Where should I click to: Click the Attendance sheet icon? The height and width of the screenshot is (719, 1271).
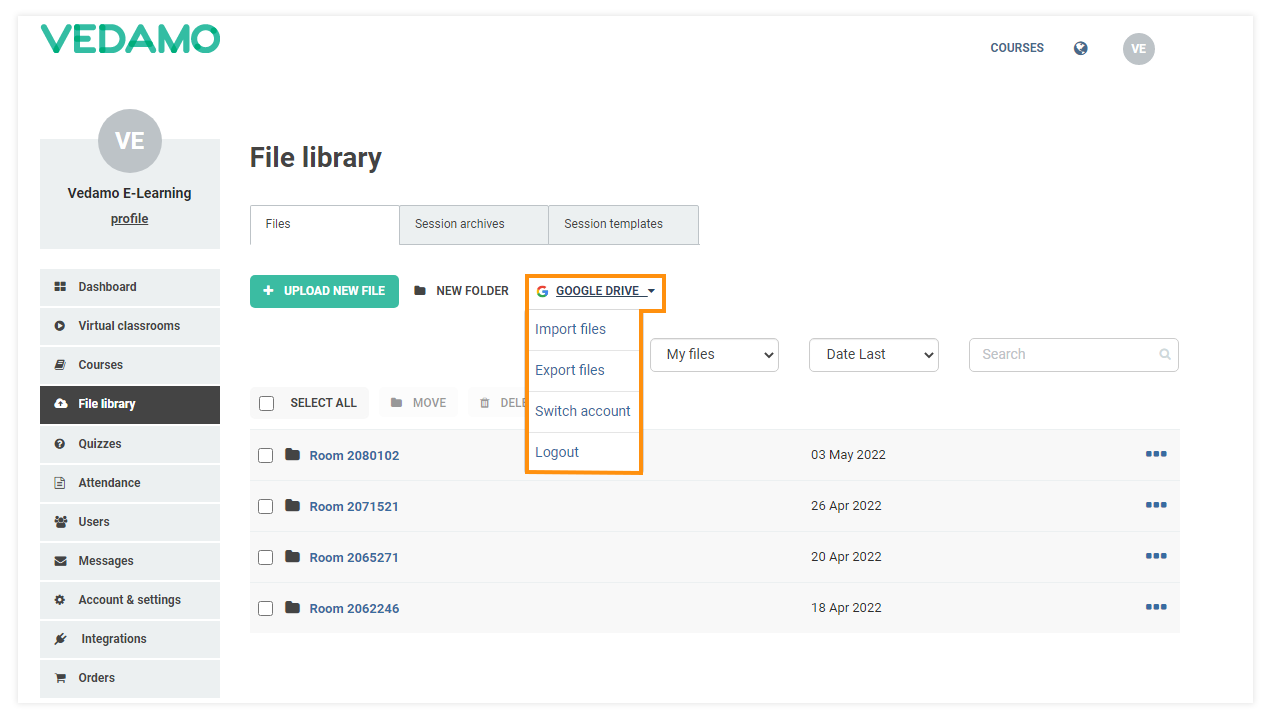coord(60,483)
